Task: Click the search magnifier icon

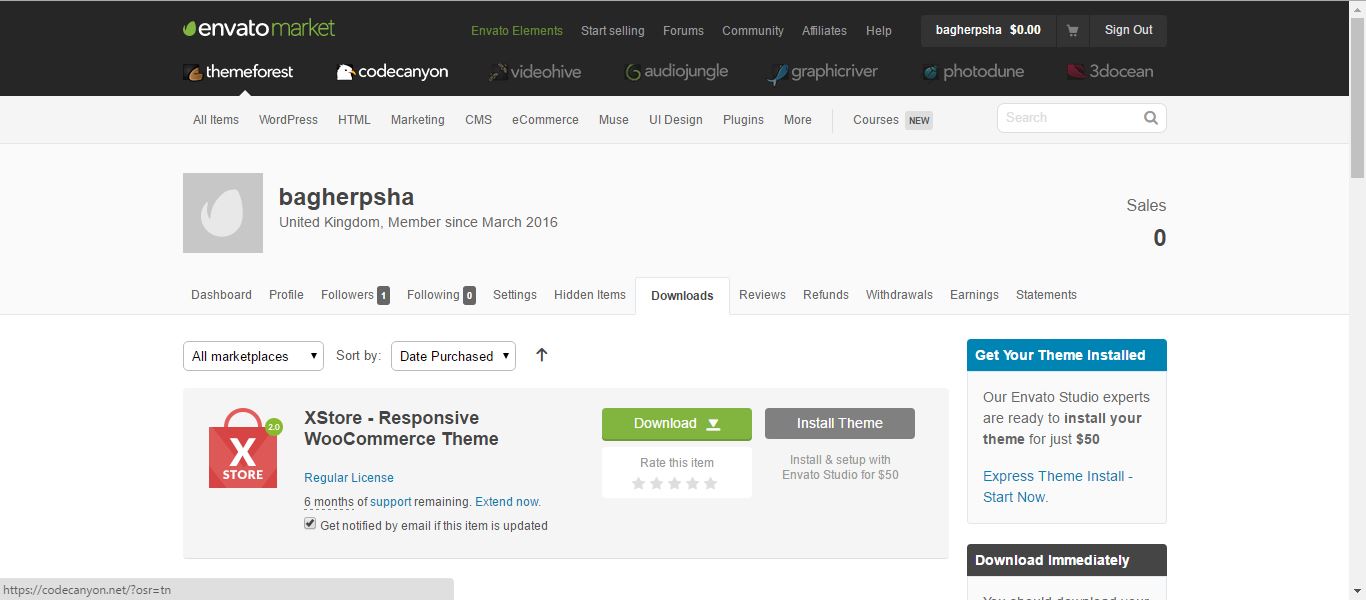Action: point(1151,118)
